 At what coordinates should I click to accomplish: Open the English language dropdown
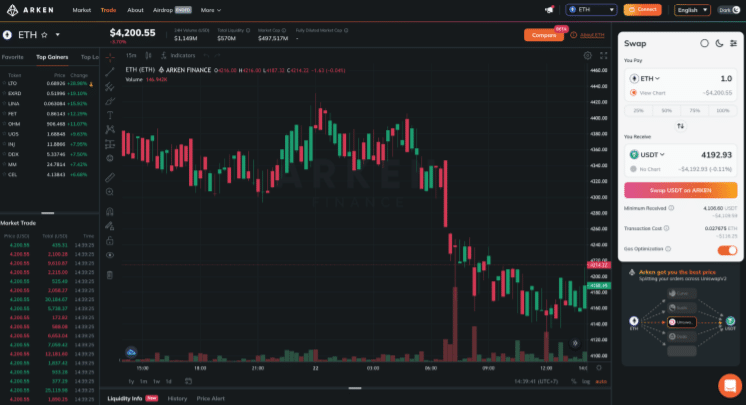tap(692, 10)
